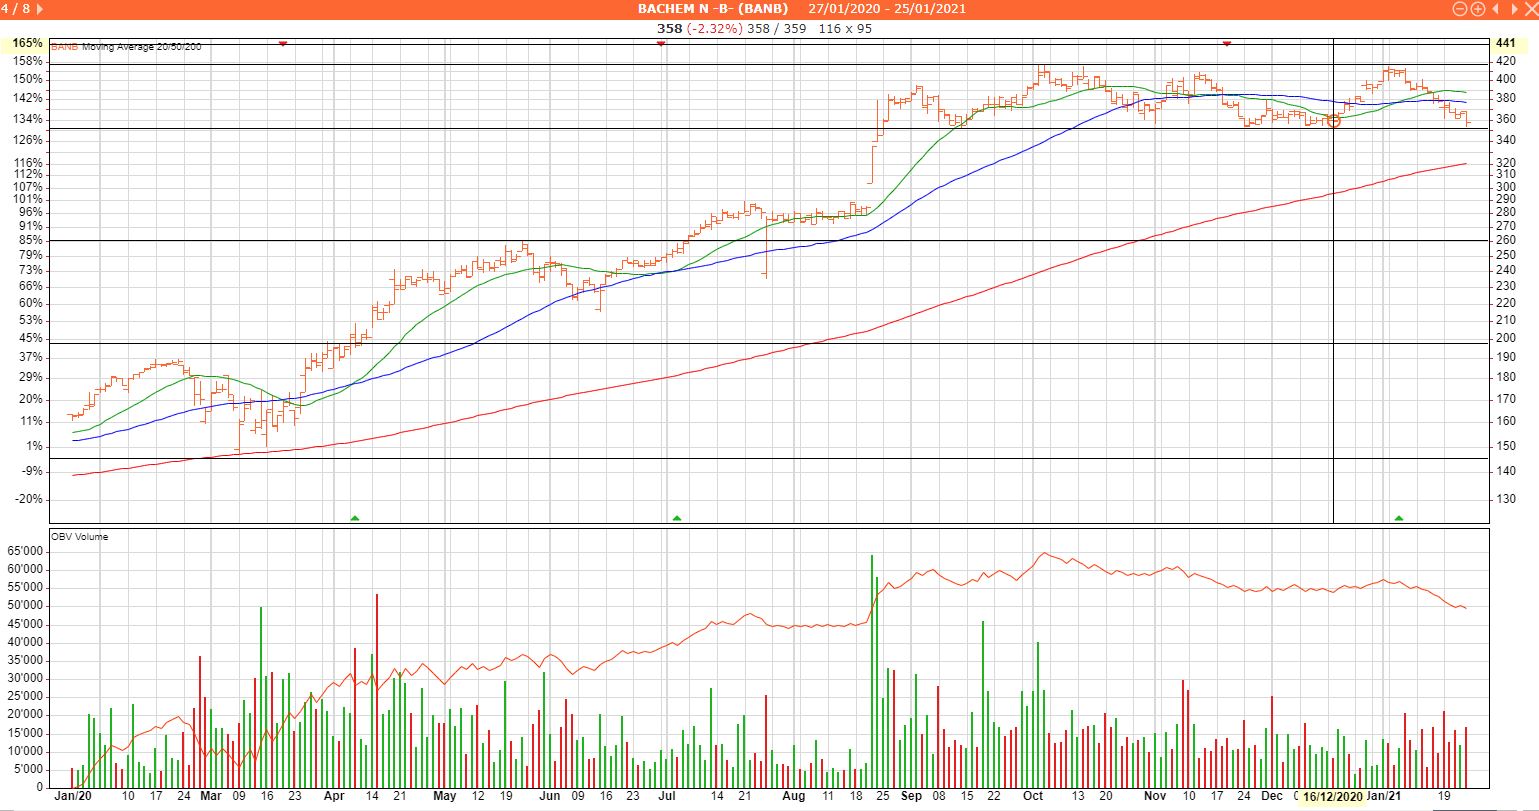1539x811 pixels.
Task: Click the 441 price label on right axis
Action: tap(1505, 44)
